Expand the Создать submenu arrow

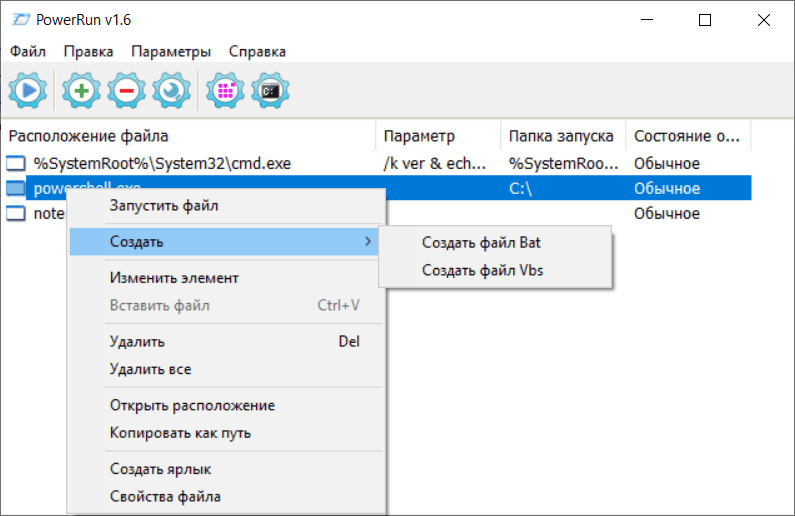click(367, 242)
